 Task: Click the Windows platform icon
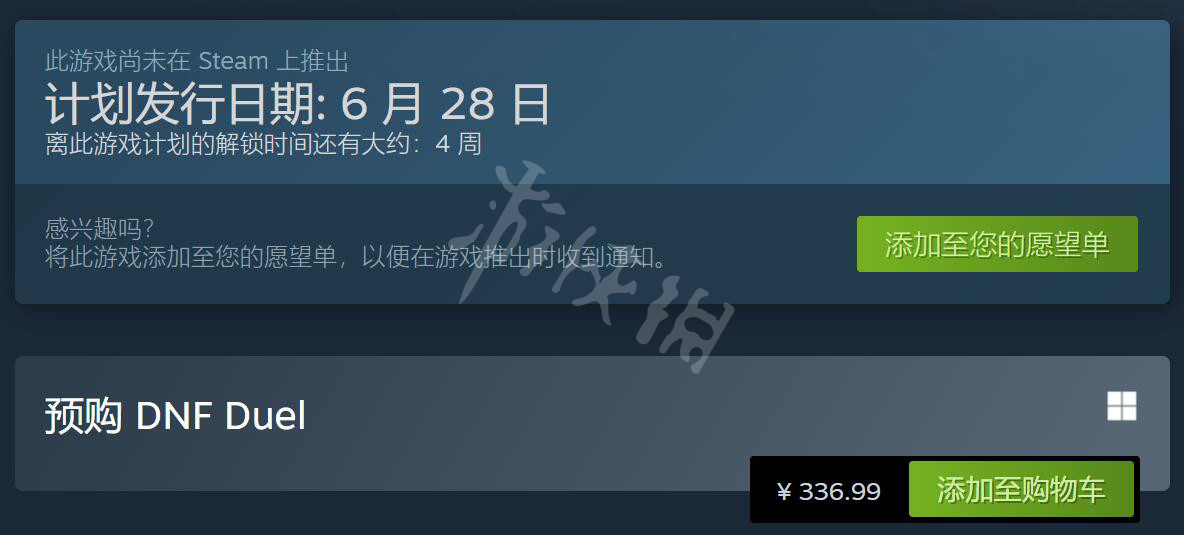point(1121,406)
